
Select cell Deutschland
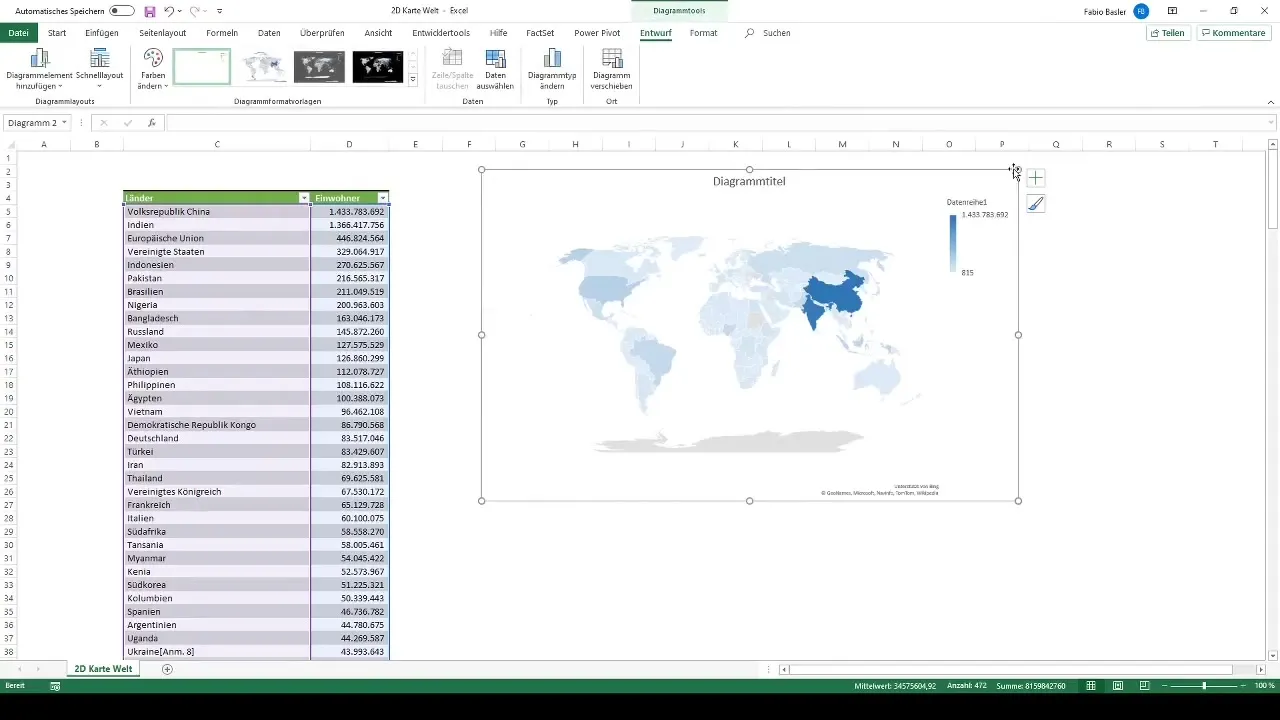point(216,438)
